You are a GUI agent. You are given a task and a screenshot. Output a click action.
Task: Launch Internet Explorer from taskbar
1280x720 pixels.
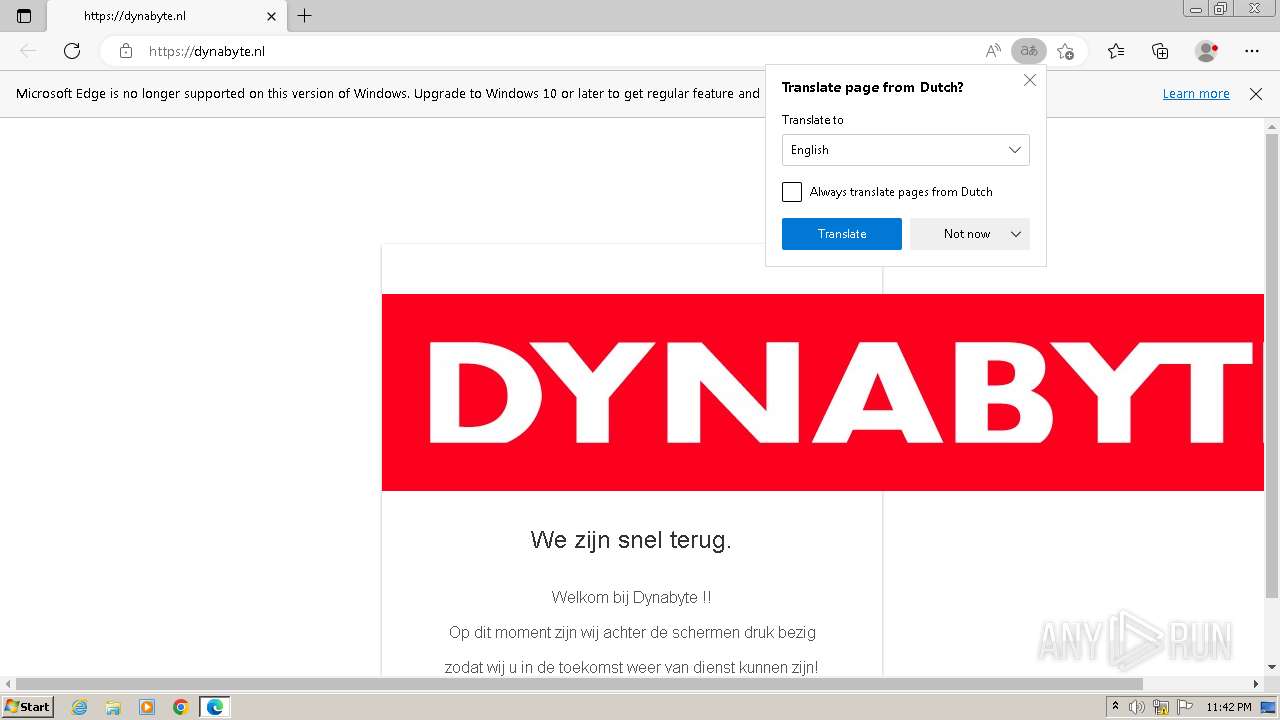tap(80, 707)
